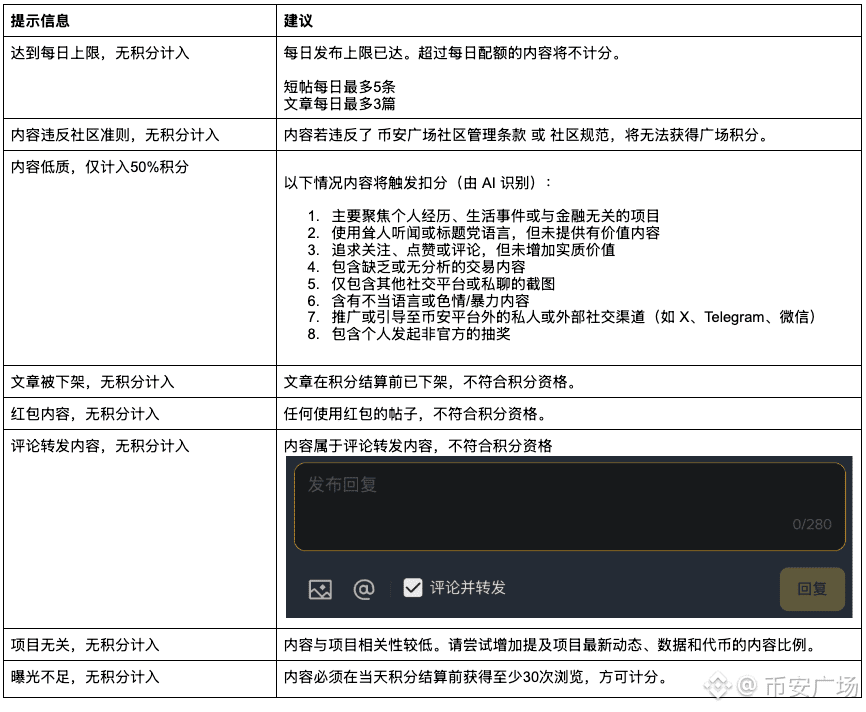Click the 短帖每日最多5条 line
Image resolution: width=866 pixels, height=712 pixels.
[x=339, y=87]
